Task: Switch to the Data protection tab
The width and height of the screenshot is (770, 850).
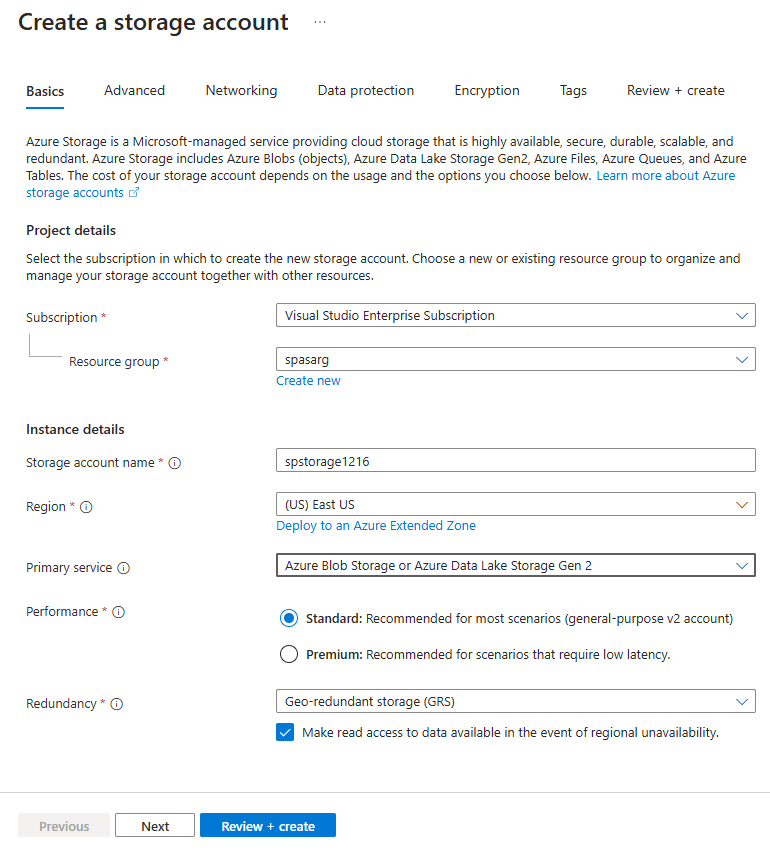Action: pyautogui.click(x=365, y=90)
